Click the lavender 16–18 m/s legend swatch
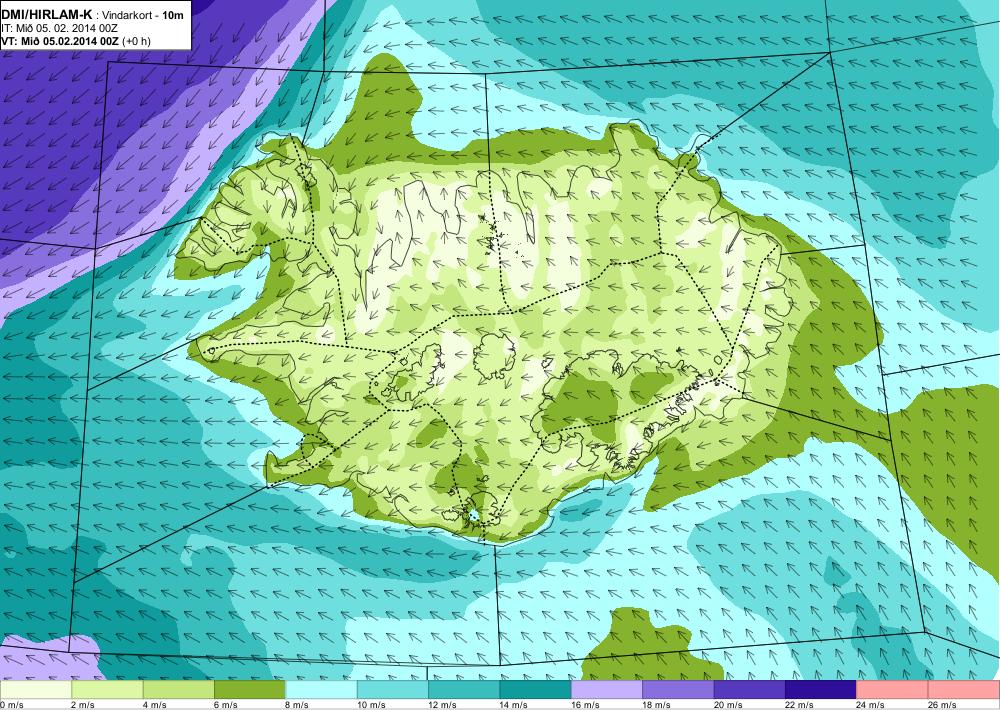 pos(607,690)
